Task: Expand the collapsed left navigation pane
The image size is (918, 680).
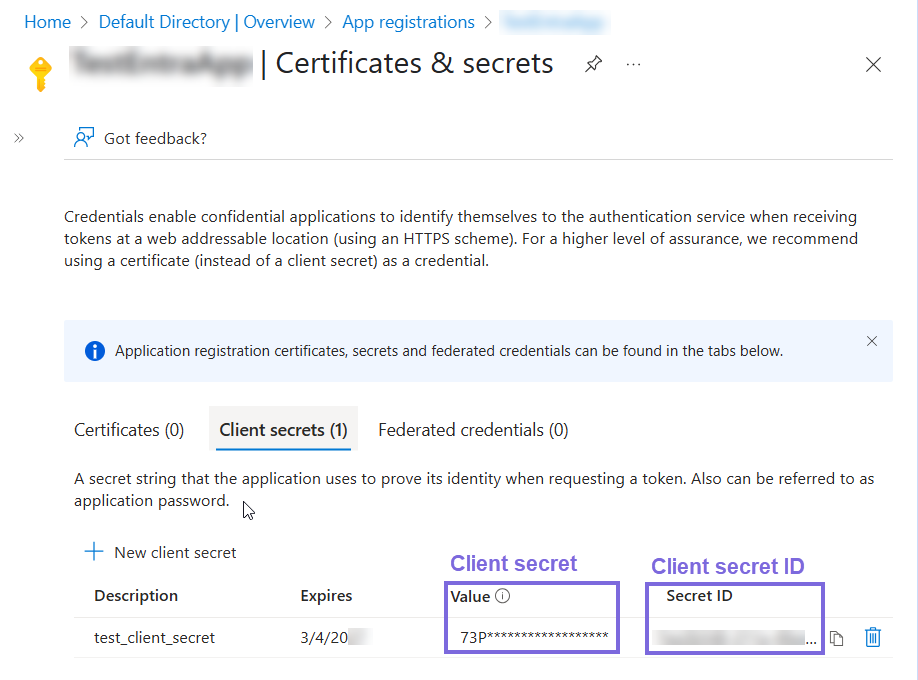Action: coord(17,138)
